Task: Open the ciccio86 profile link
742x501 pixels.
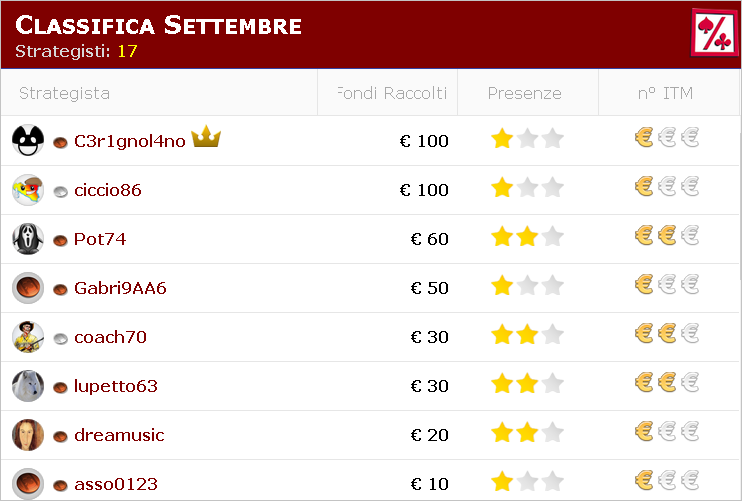Action: coord(108,190)
